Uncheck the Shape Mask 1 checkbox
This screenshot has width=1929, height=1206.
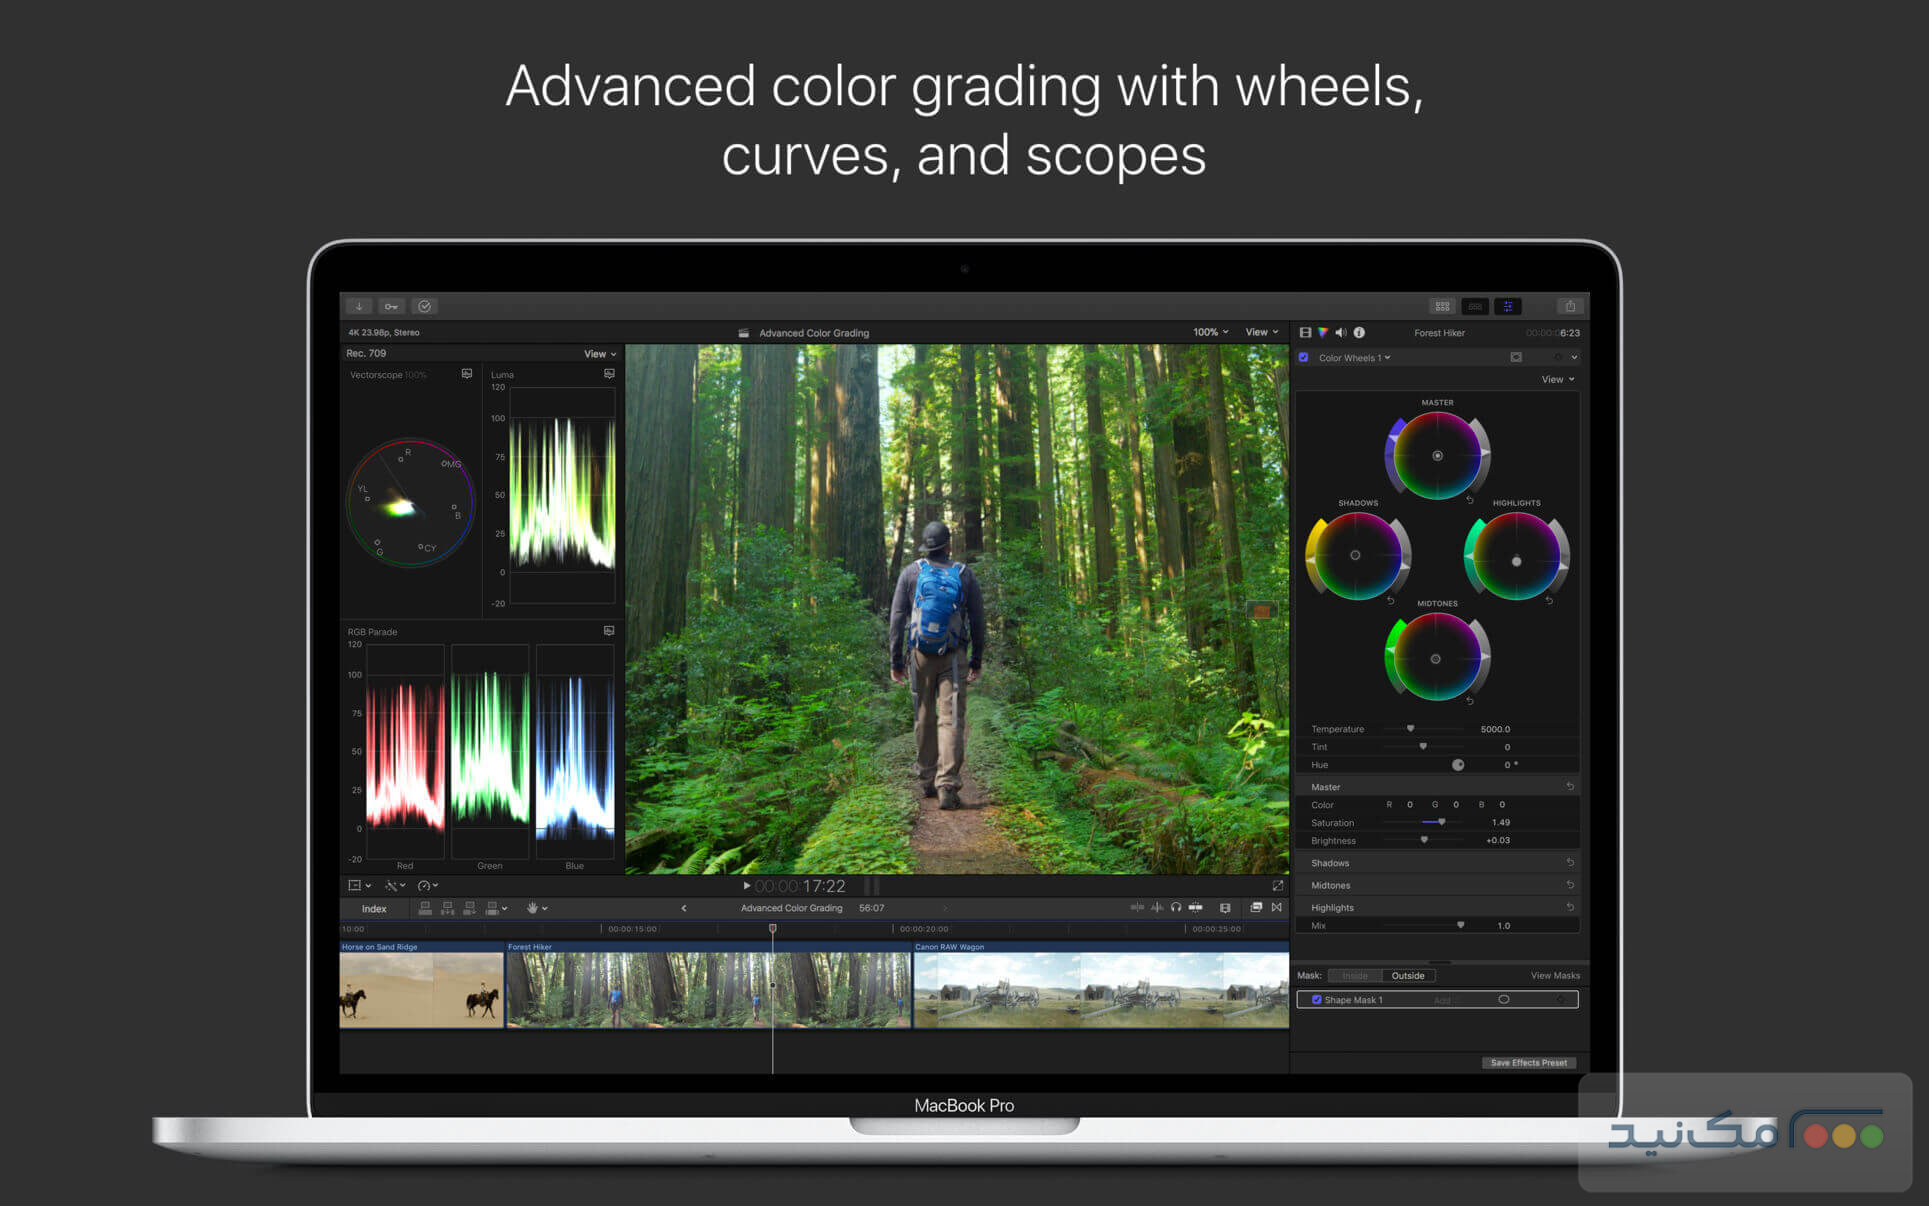tap(1317, 999)
